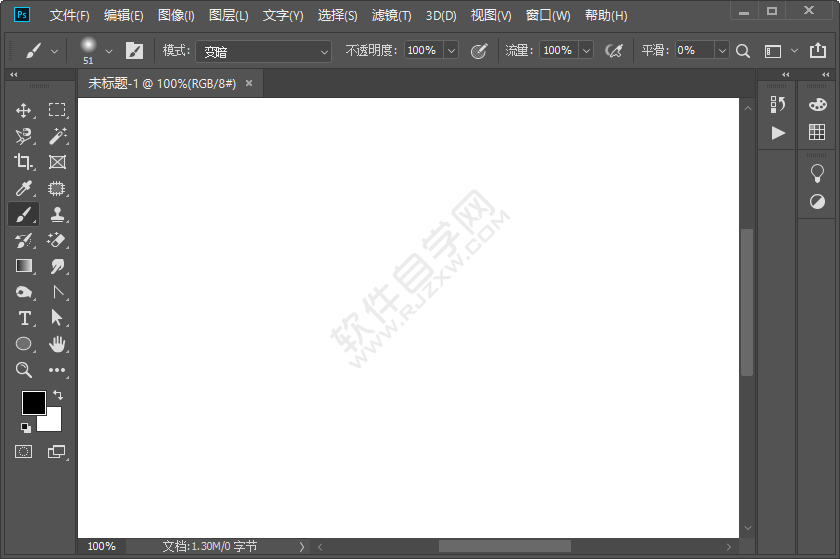This screenshot has height=559, width=840.
Task: Select the Crop tool
Action: click(x=23, y=162)
